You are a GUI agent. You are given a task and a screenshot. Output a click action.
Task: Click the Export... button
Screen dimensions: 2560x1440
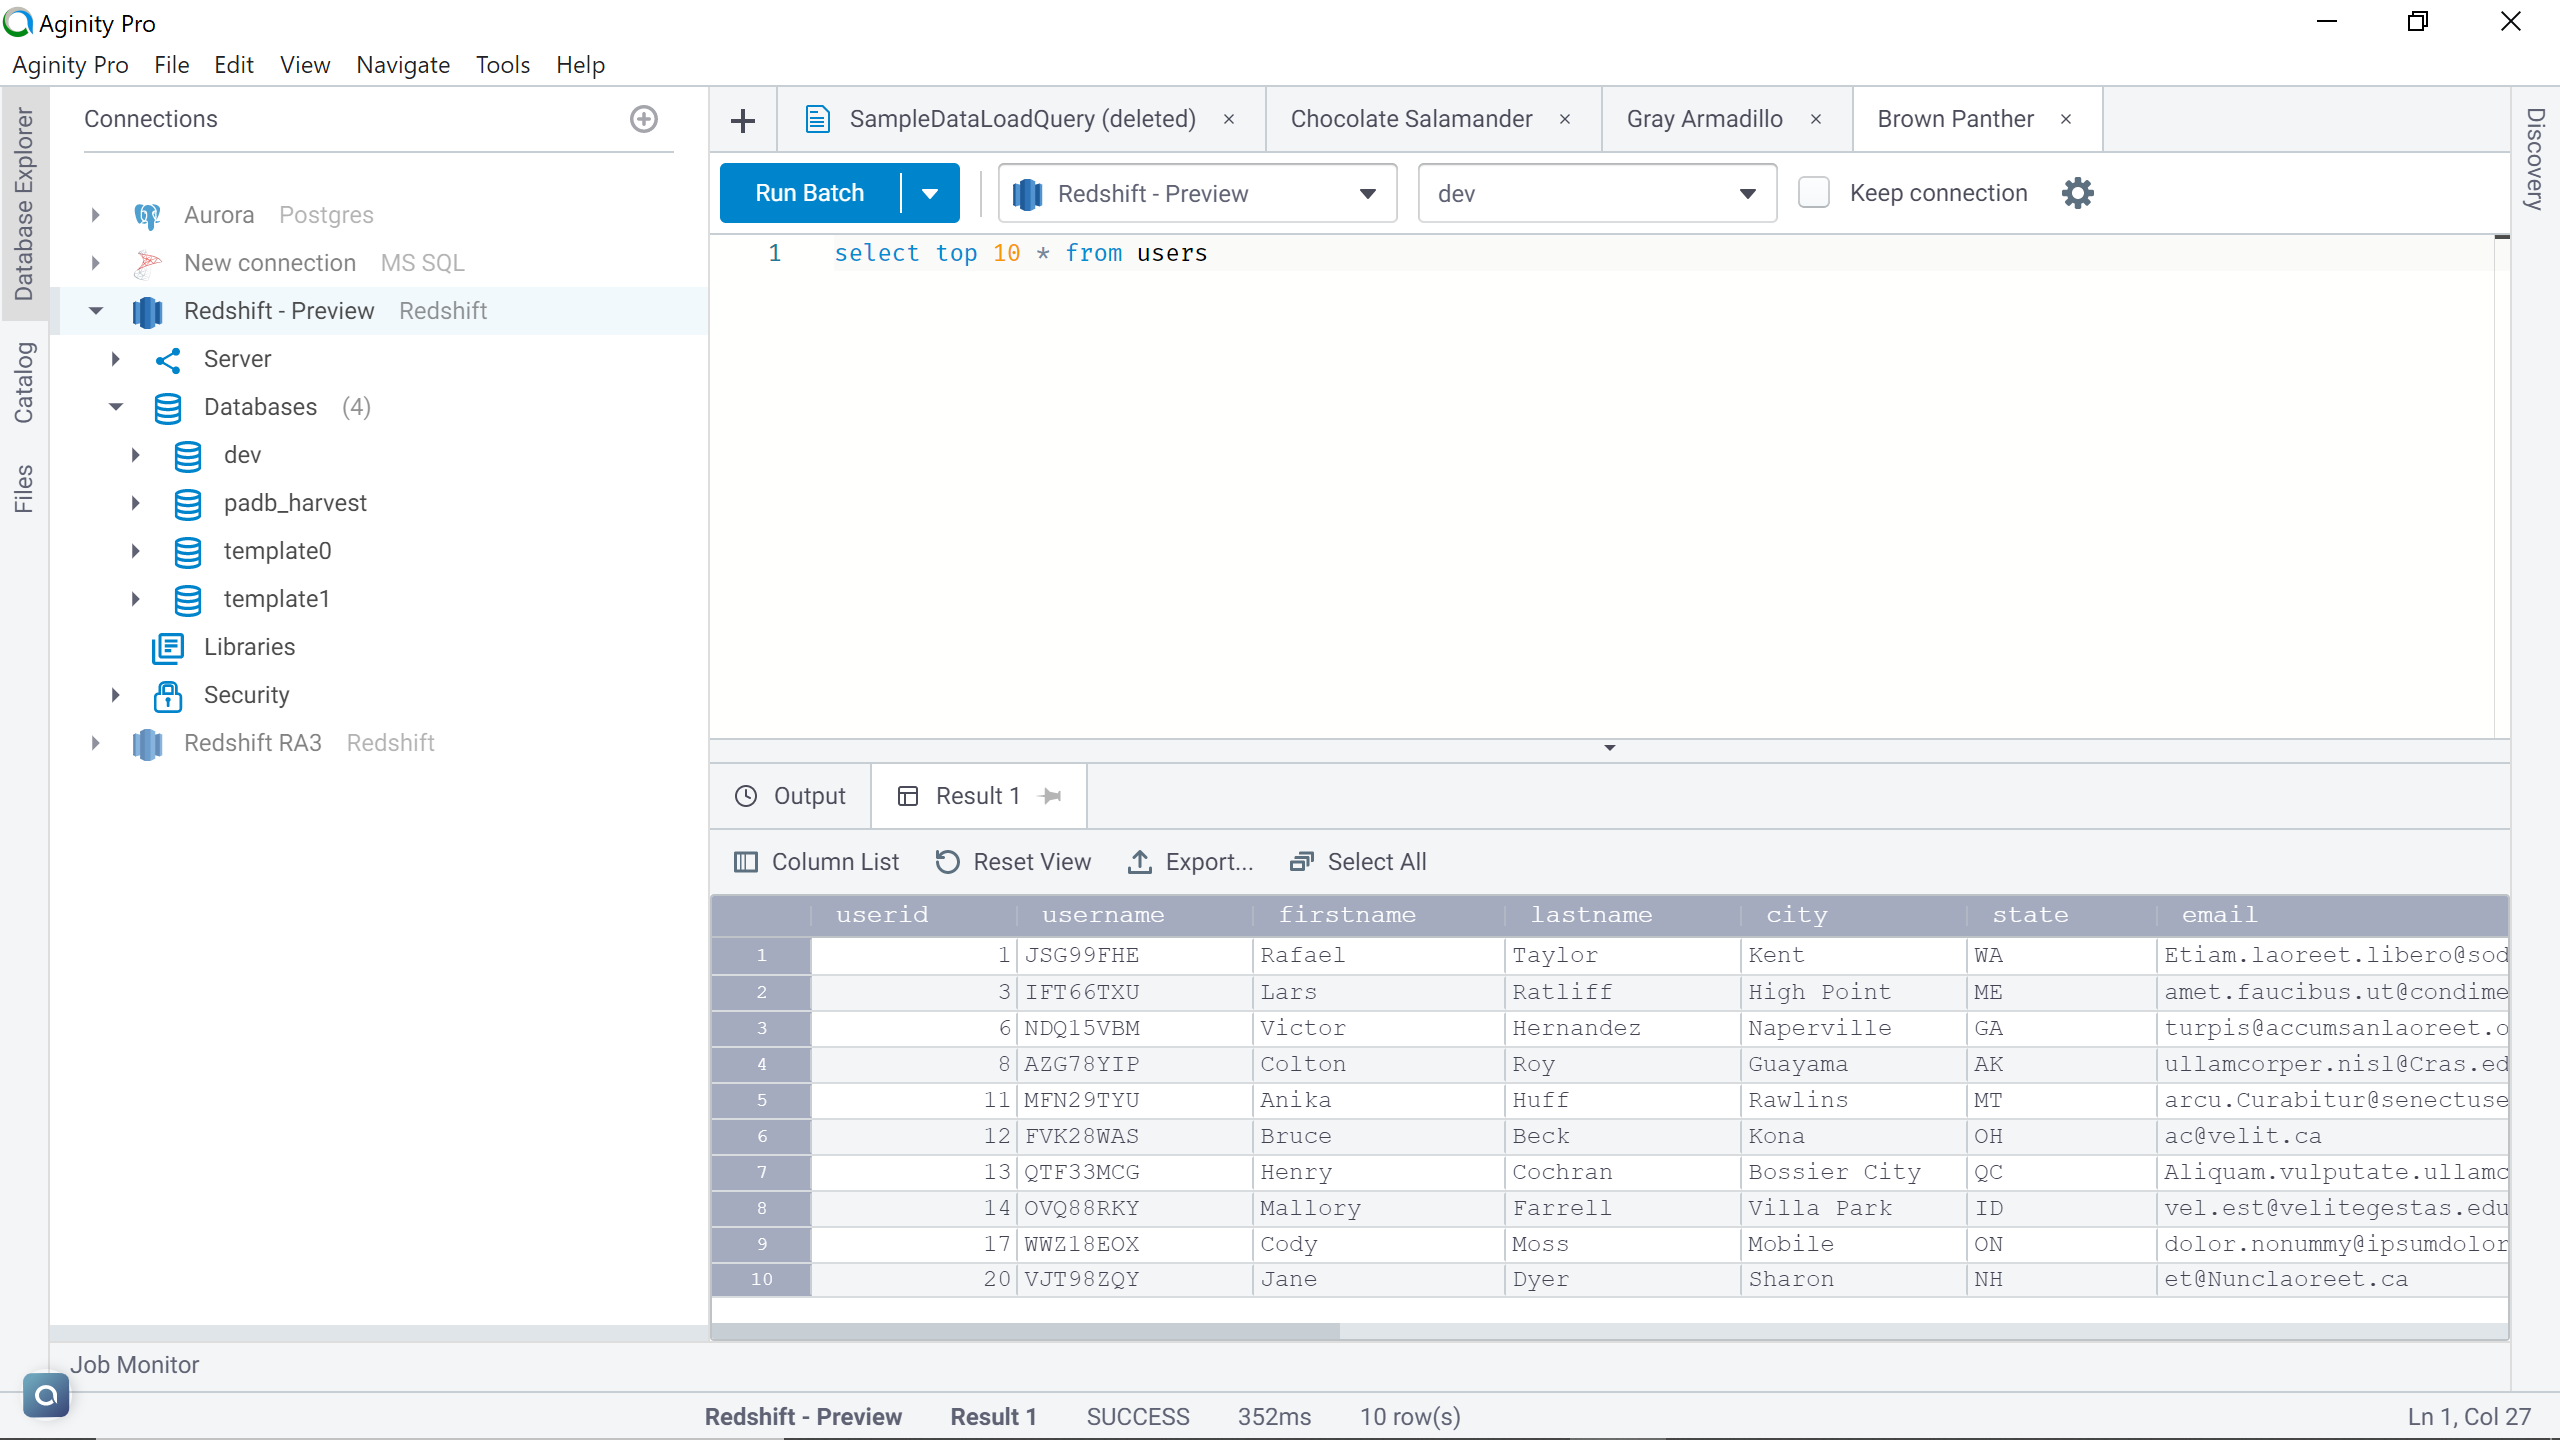(x=1190, y=862)
